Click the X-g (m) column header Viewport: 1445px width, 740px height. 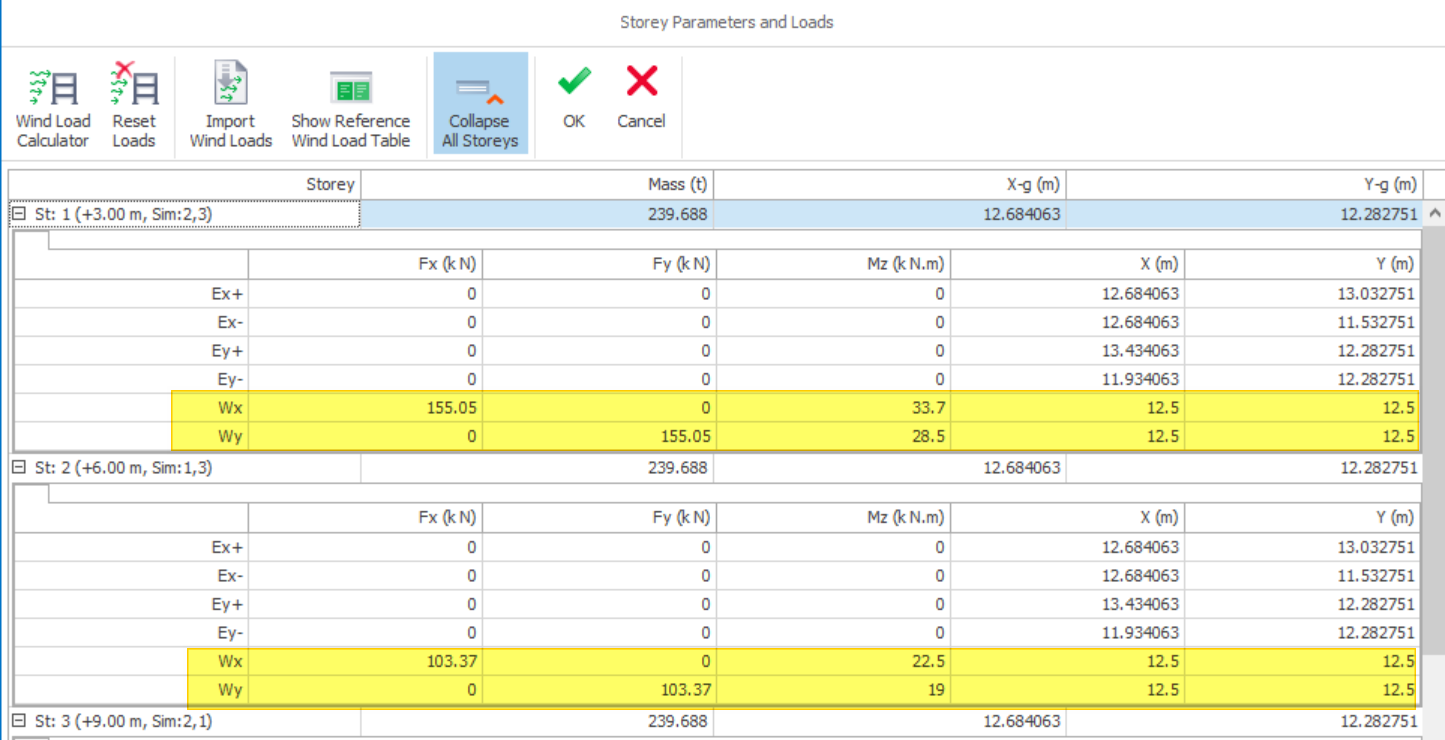(888, 184)
